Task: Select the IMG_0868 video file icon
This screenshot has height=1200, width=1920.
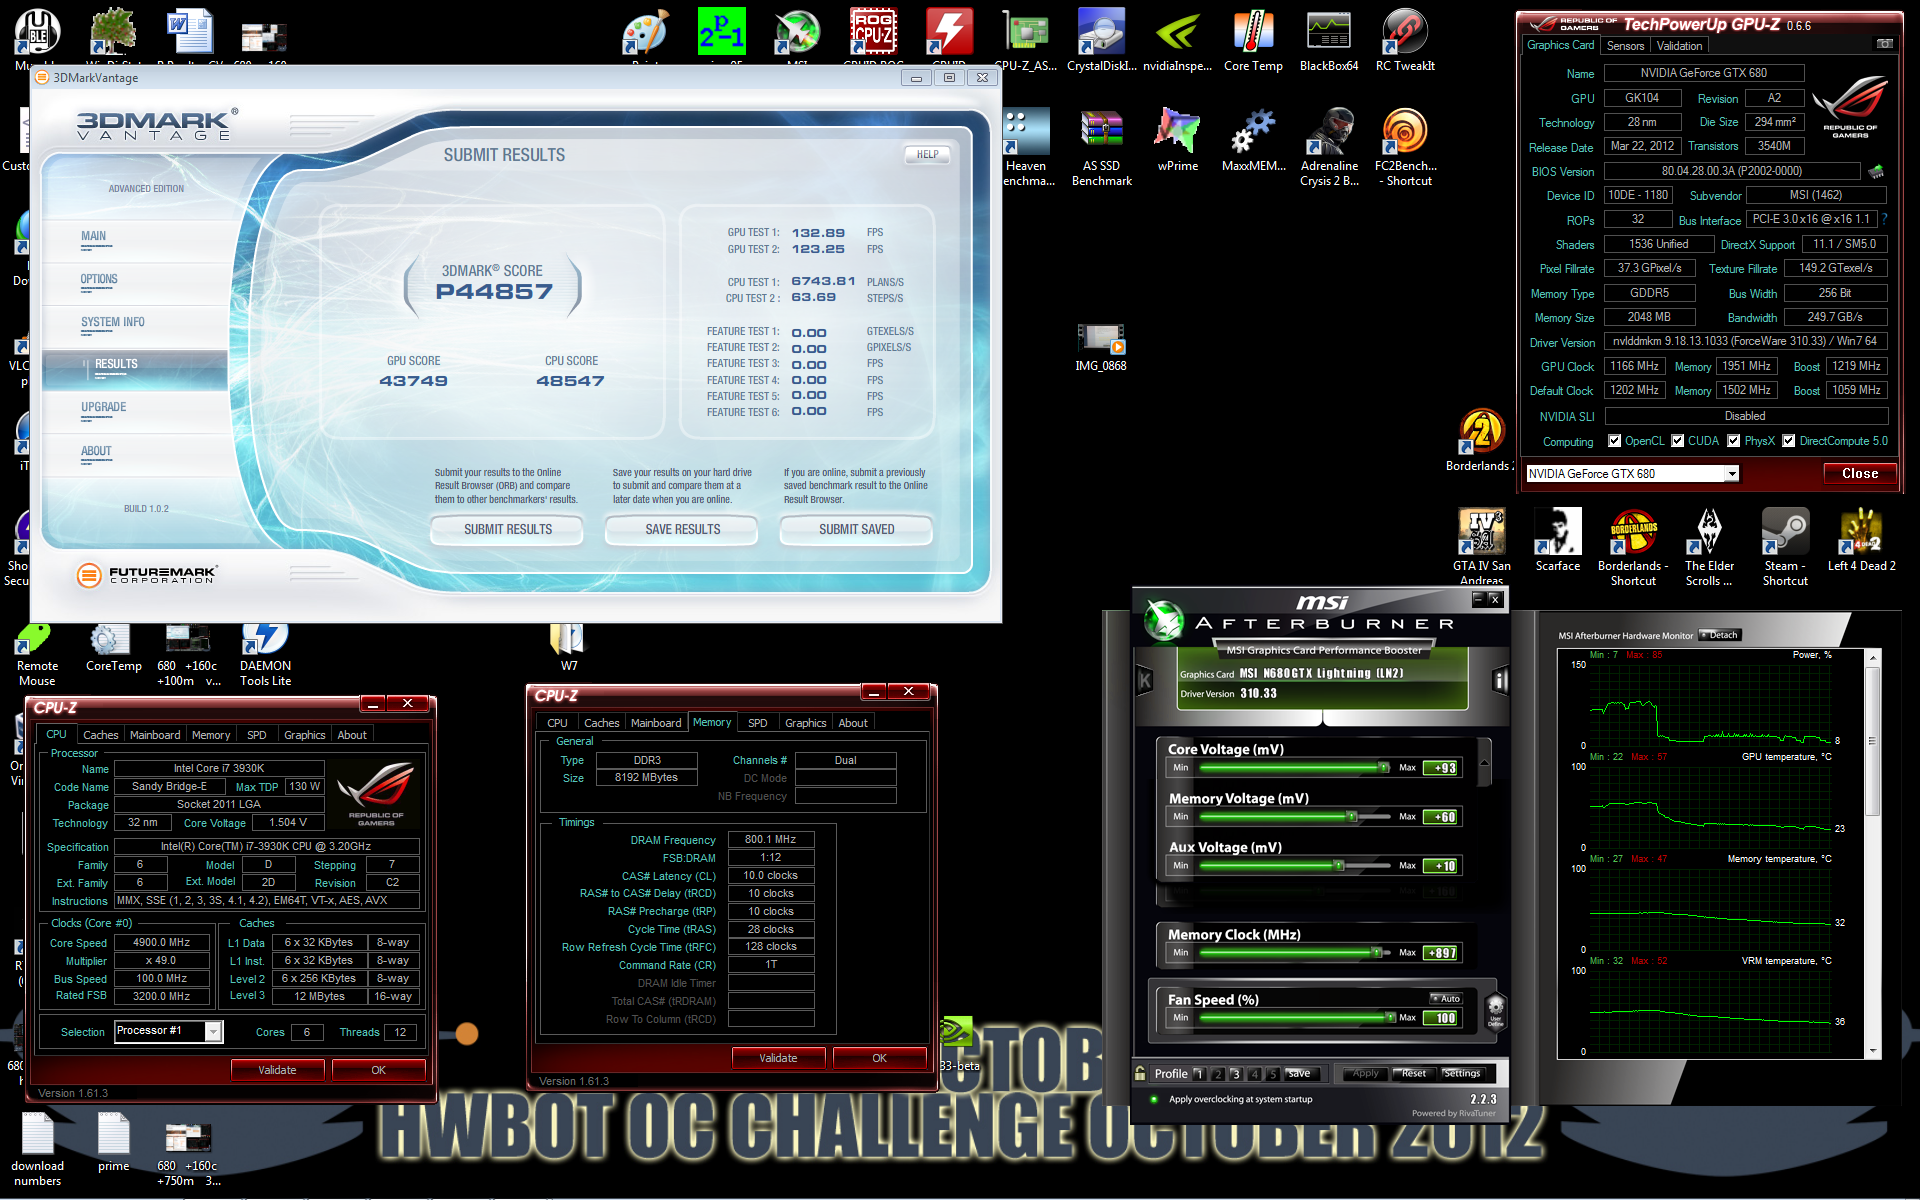Action: 1101,348
